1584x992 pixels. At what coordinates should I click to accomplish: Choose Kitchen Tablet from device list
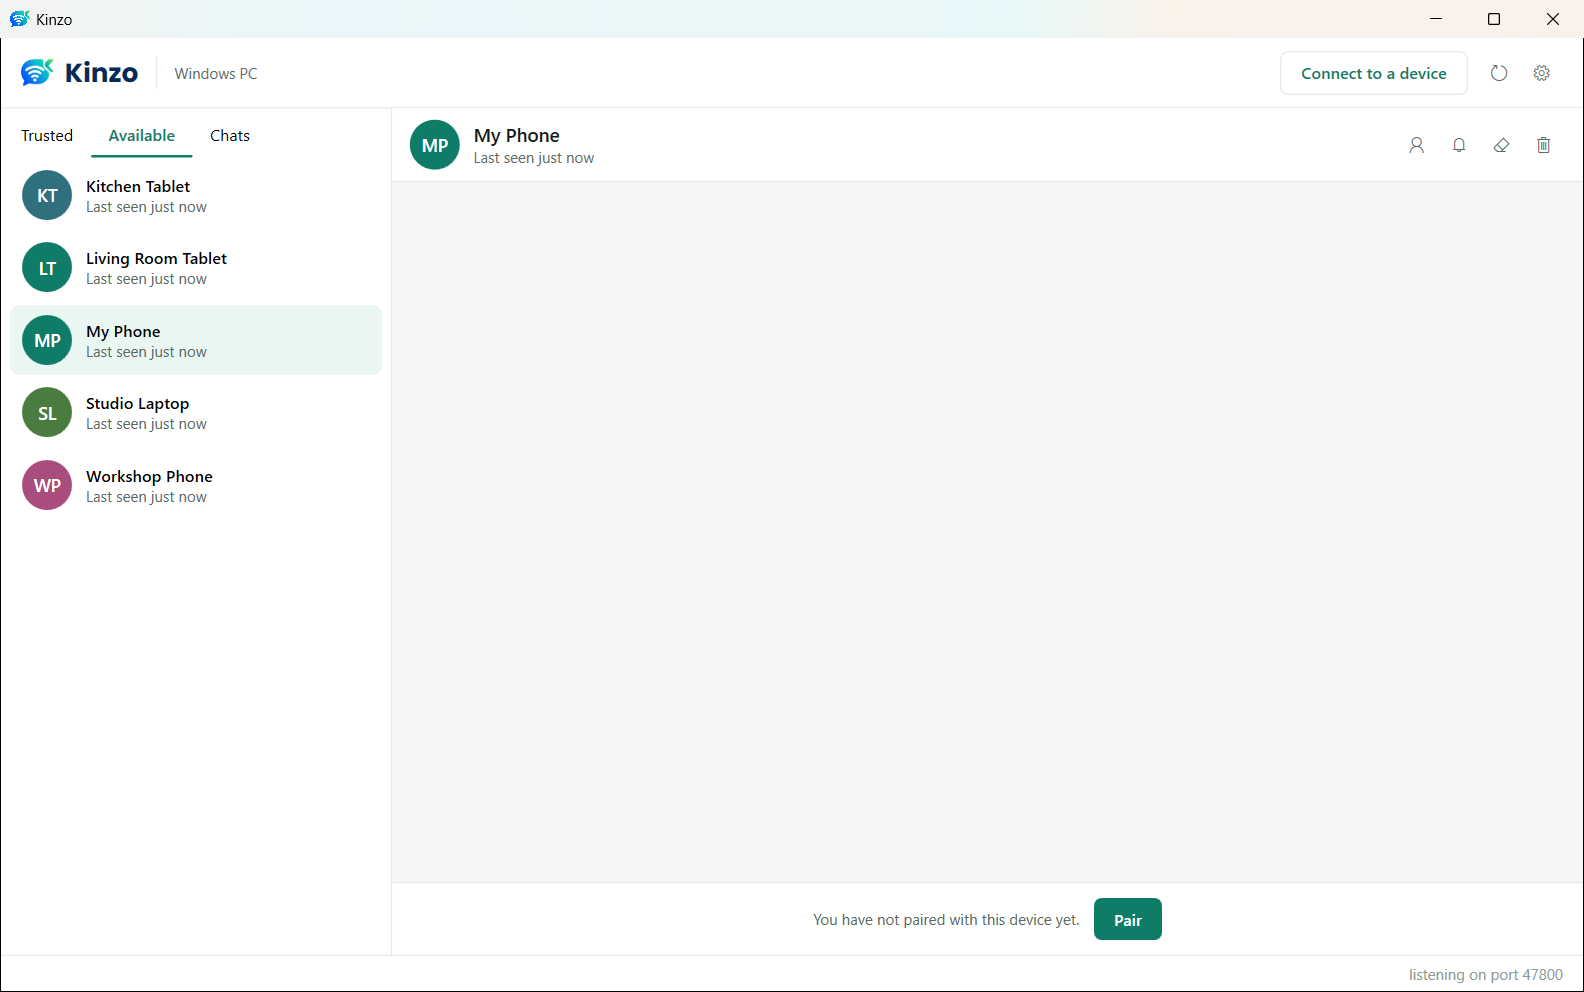point(196,196)
